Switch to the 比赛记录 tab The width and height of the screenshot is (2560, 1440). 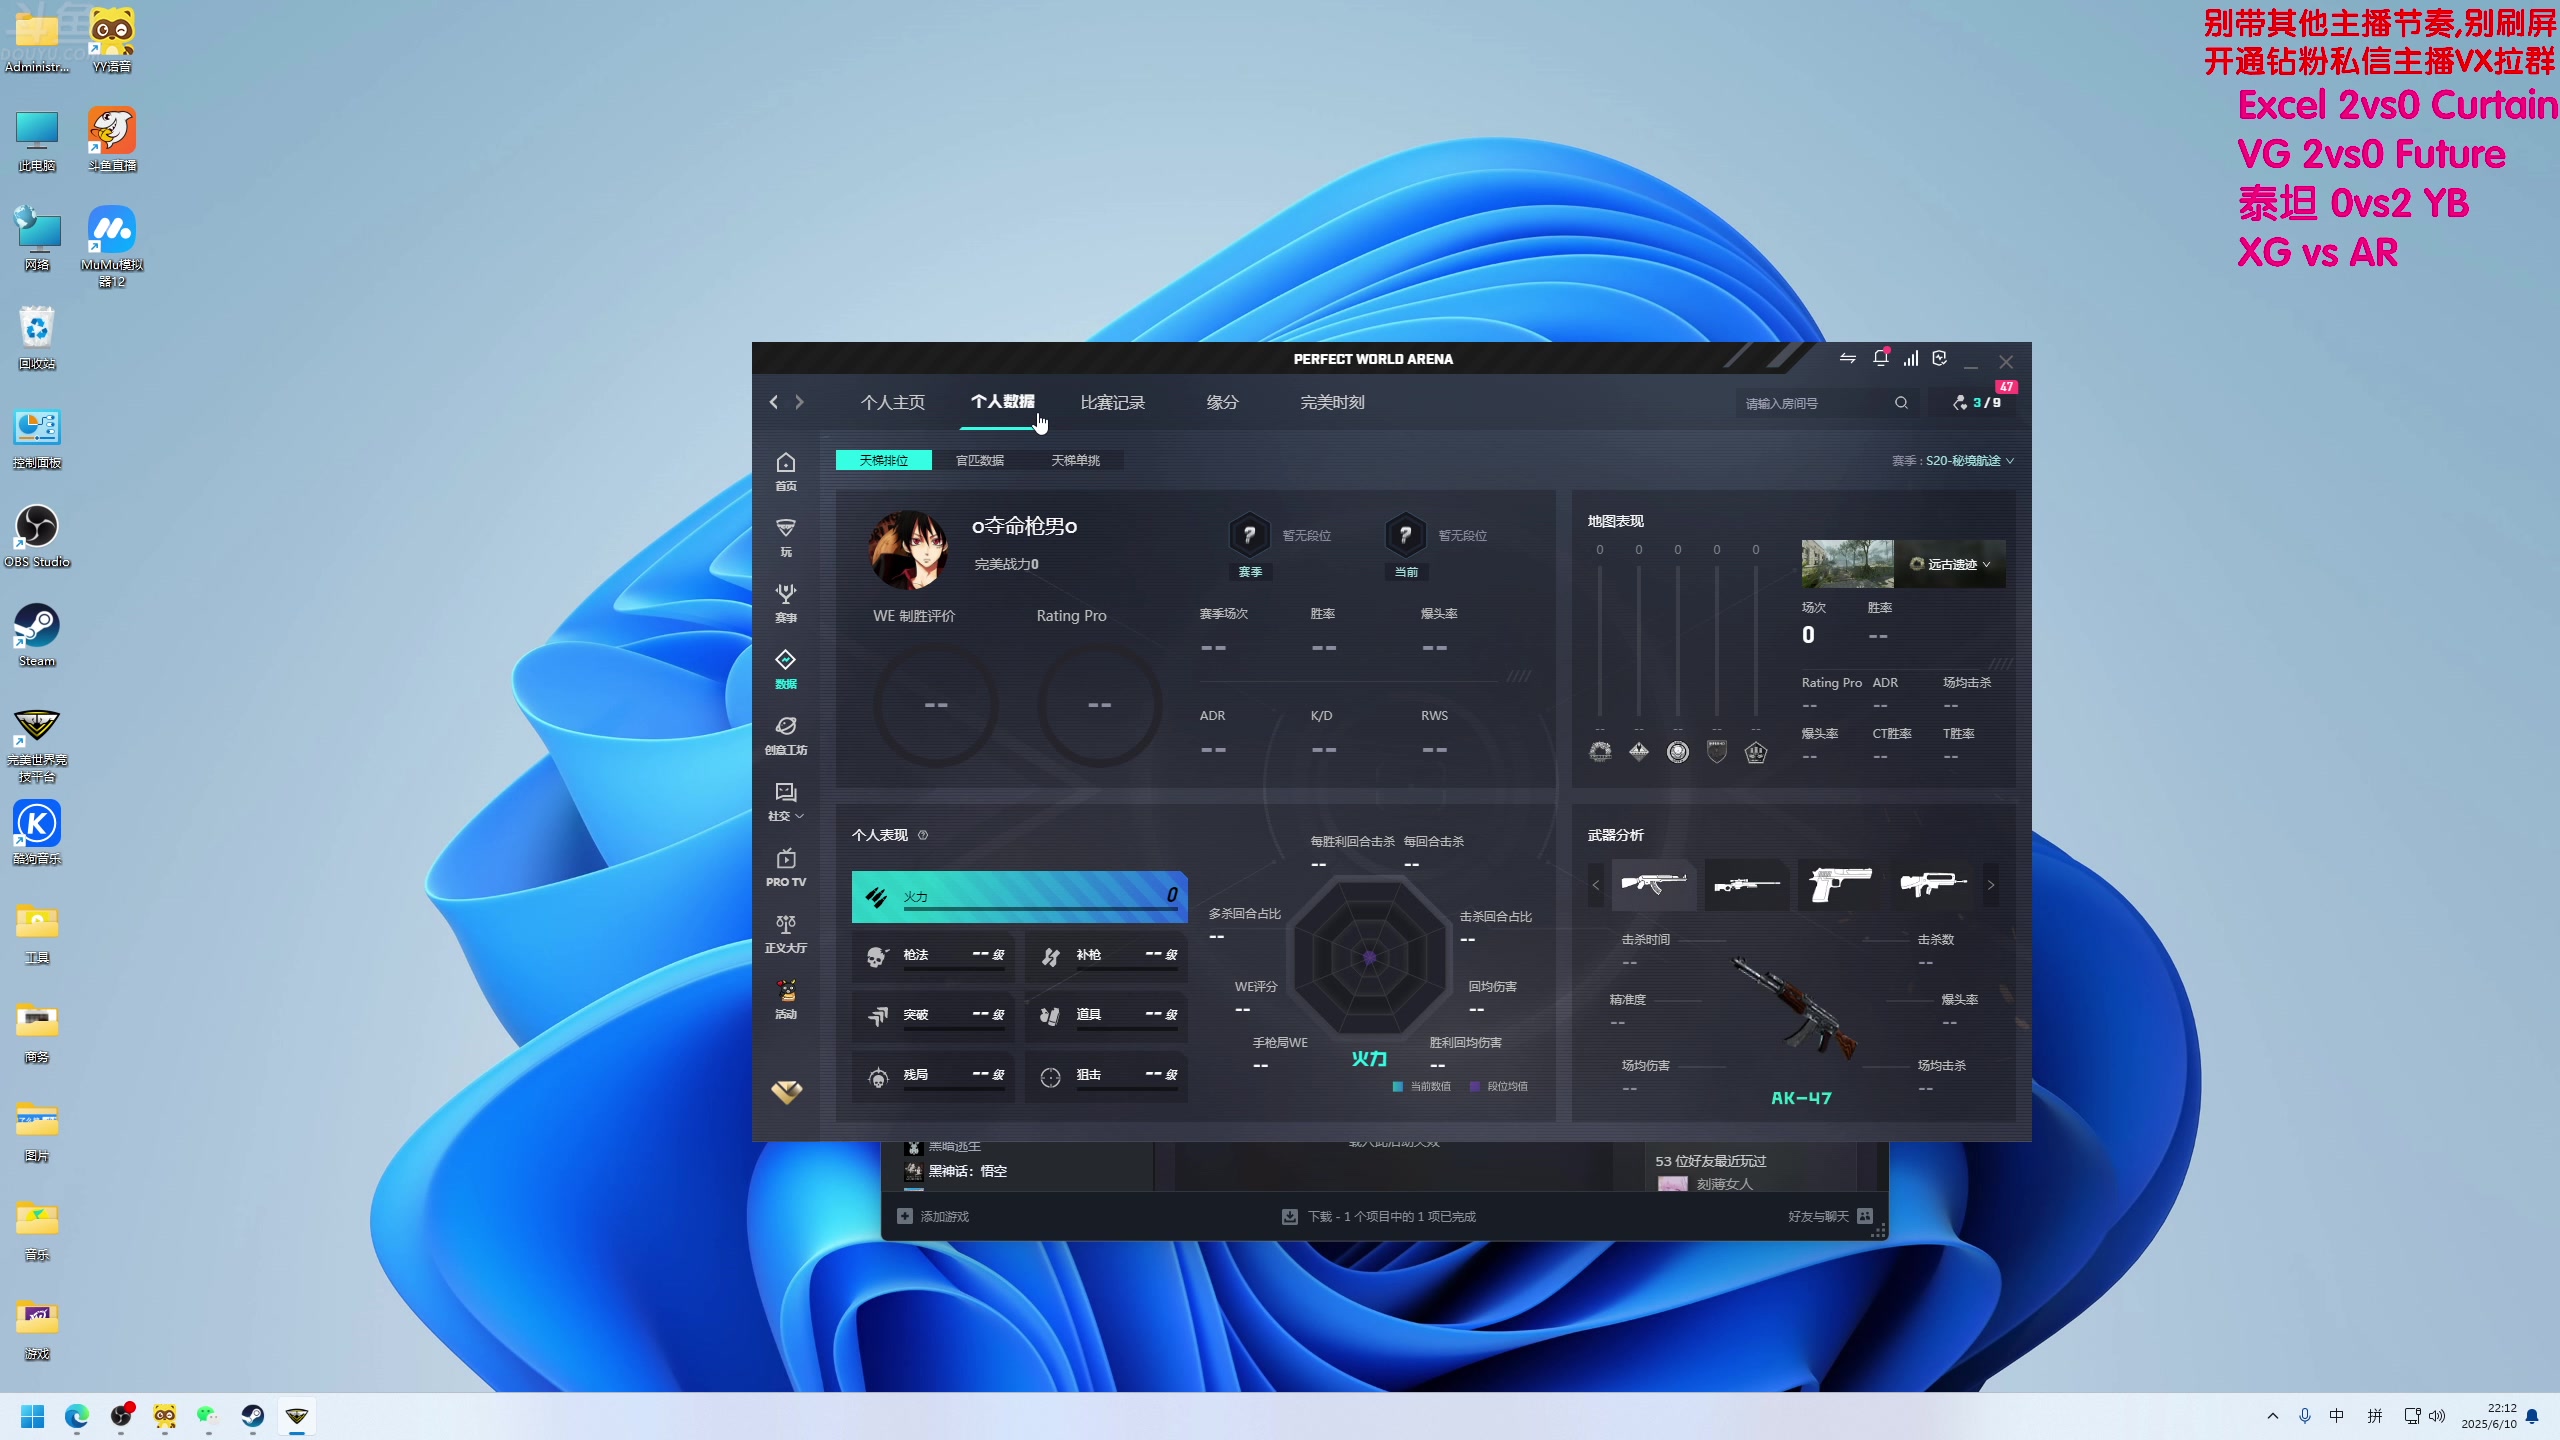pos(1113,402)
